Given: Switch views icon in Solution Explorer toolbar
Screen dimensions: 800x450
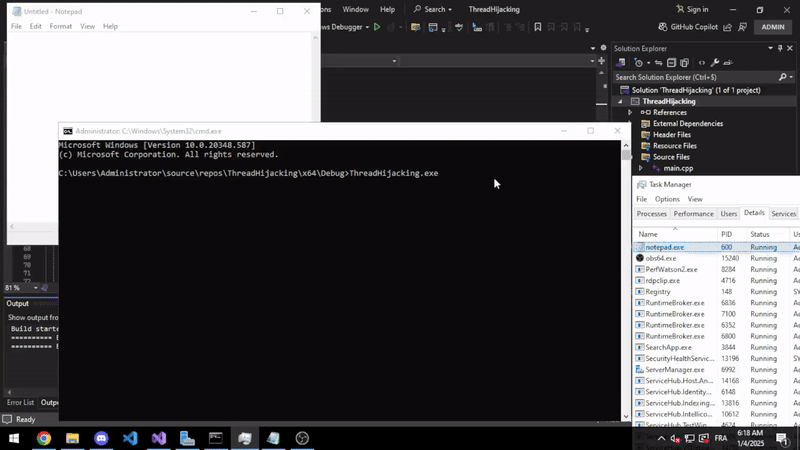Looking at the screenshot, I should (x=621, y=63).
